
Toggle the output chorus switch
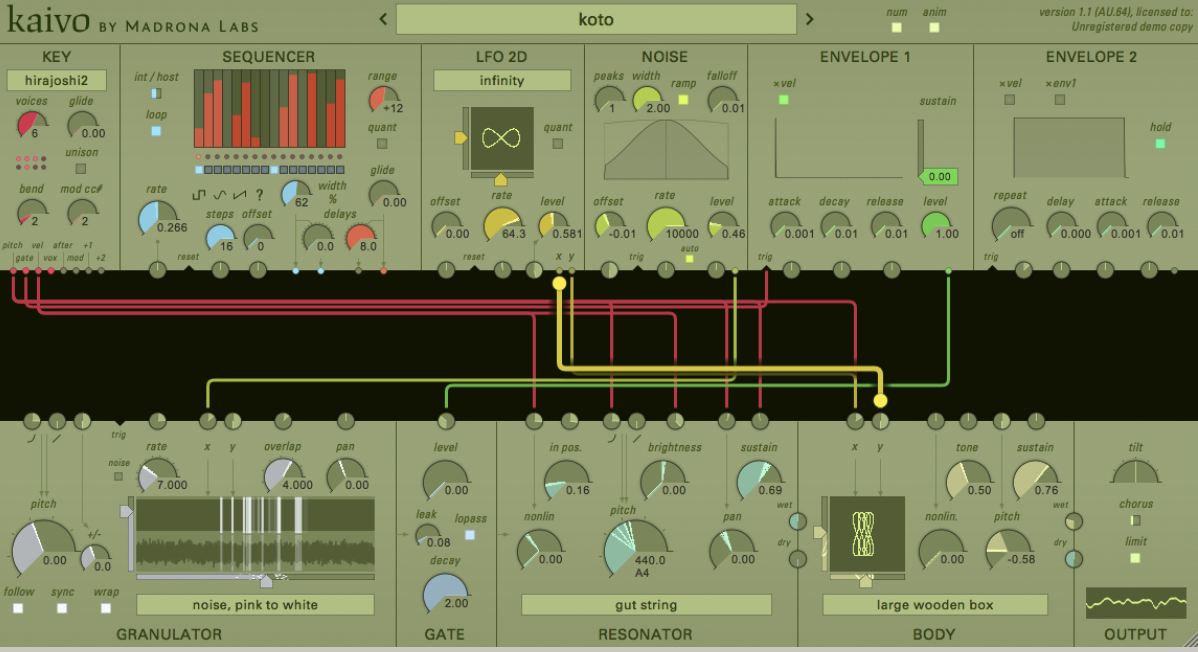(x=1135, y=521)
